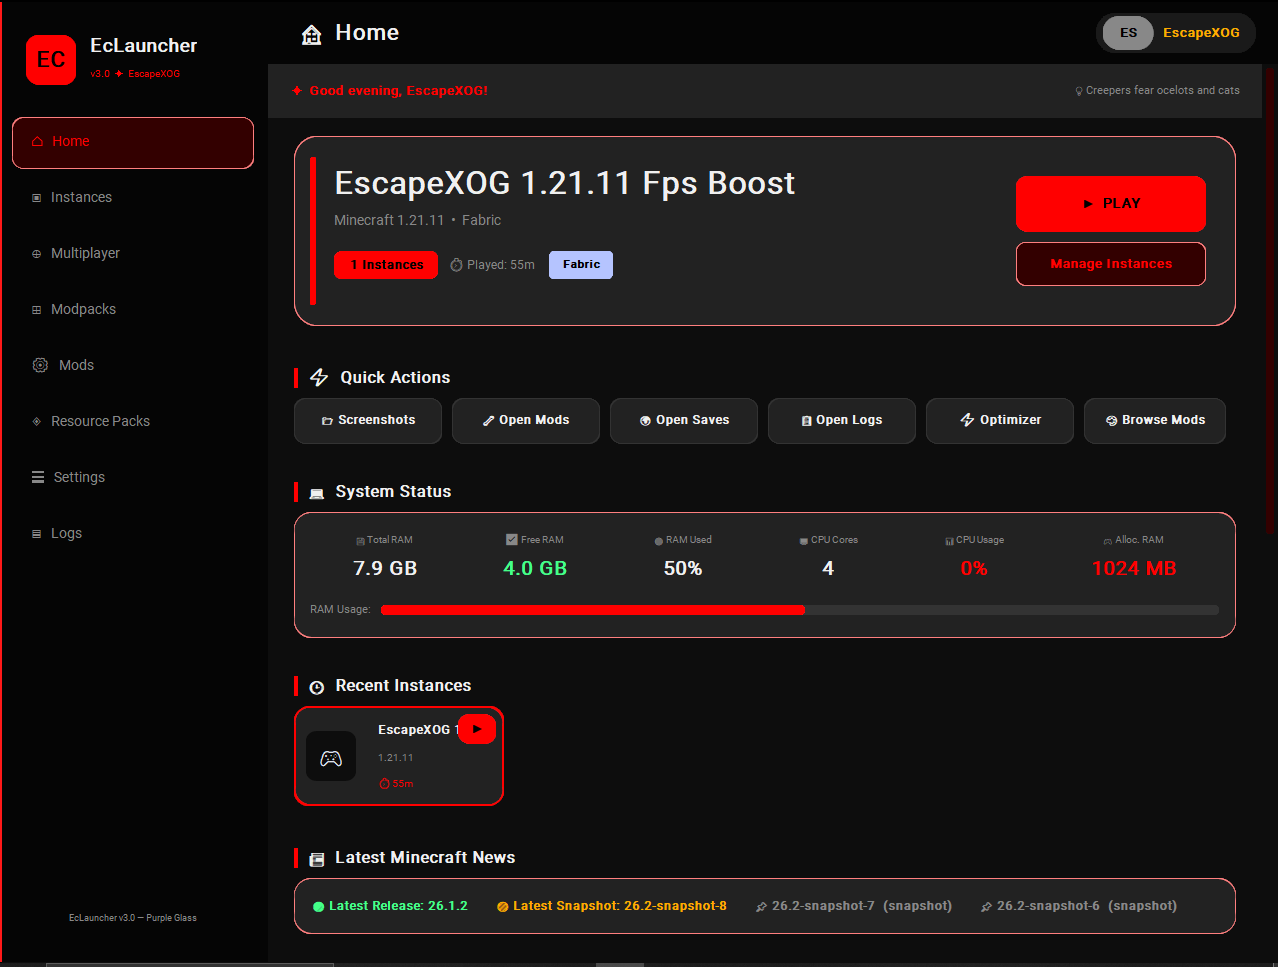Click the EcLauncher v3.0 — Purple Glass footer
Viewport: 1278px width, 967px height.
133,918
